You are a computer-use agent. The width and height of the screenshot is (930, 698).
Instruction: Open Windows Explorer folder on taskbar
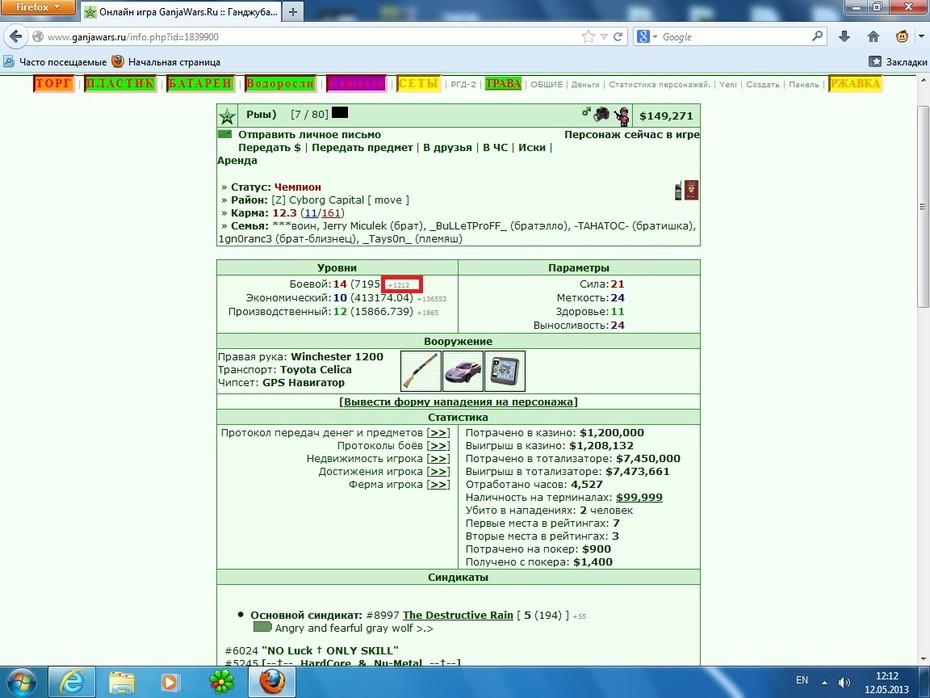[x=121, y=682]
